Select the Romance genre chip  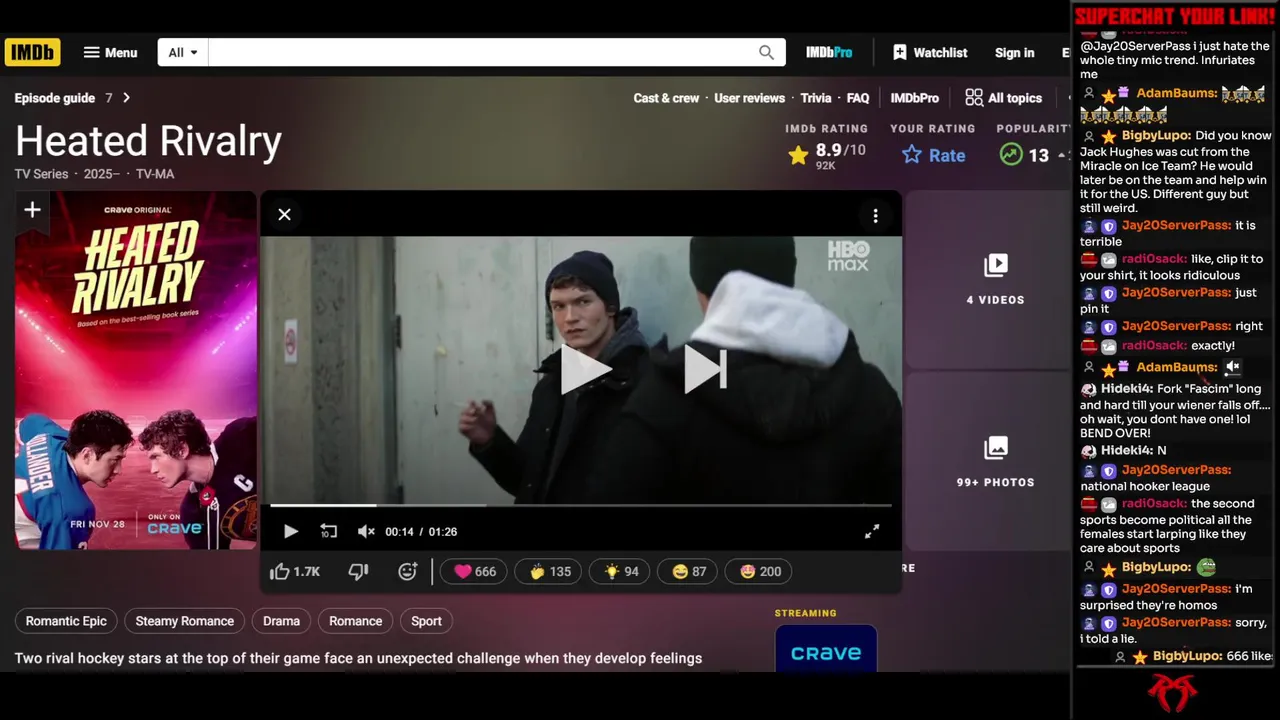[x=356, y=621]
